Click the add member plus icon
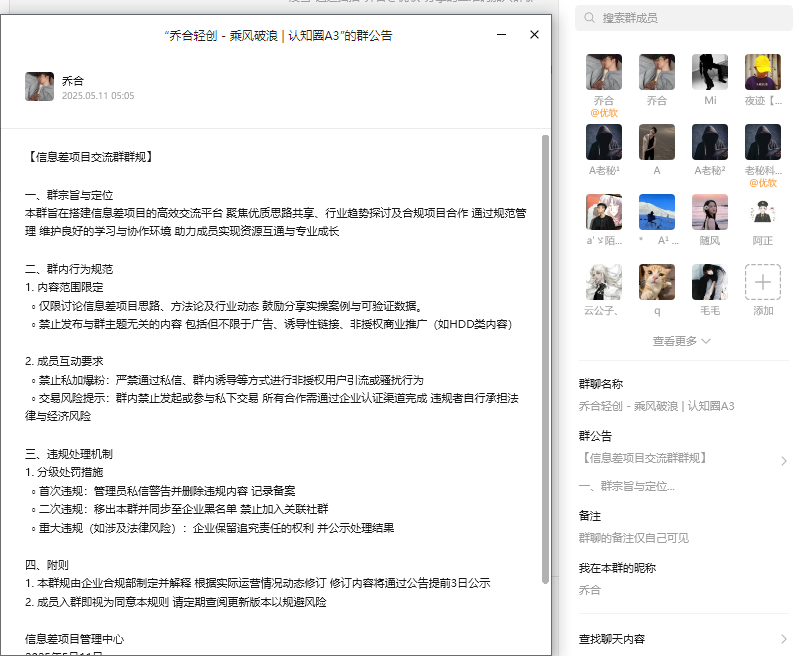 (763, 282)
